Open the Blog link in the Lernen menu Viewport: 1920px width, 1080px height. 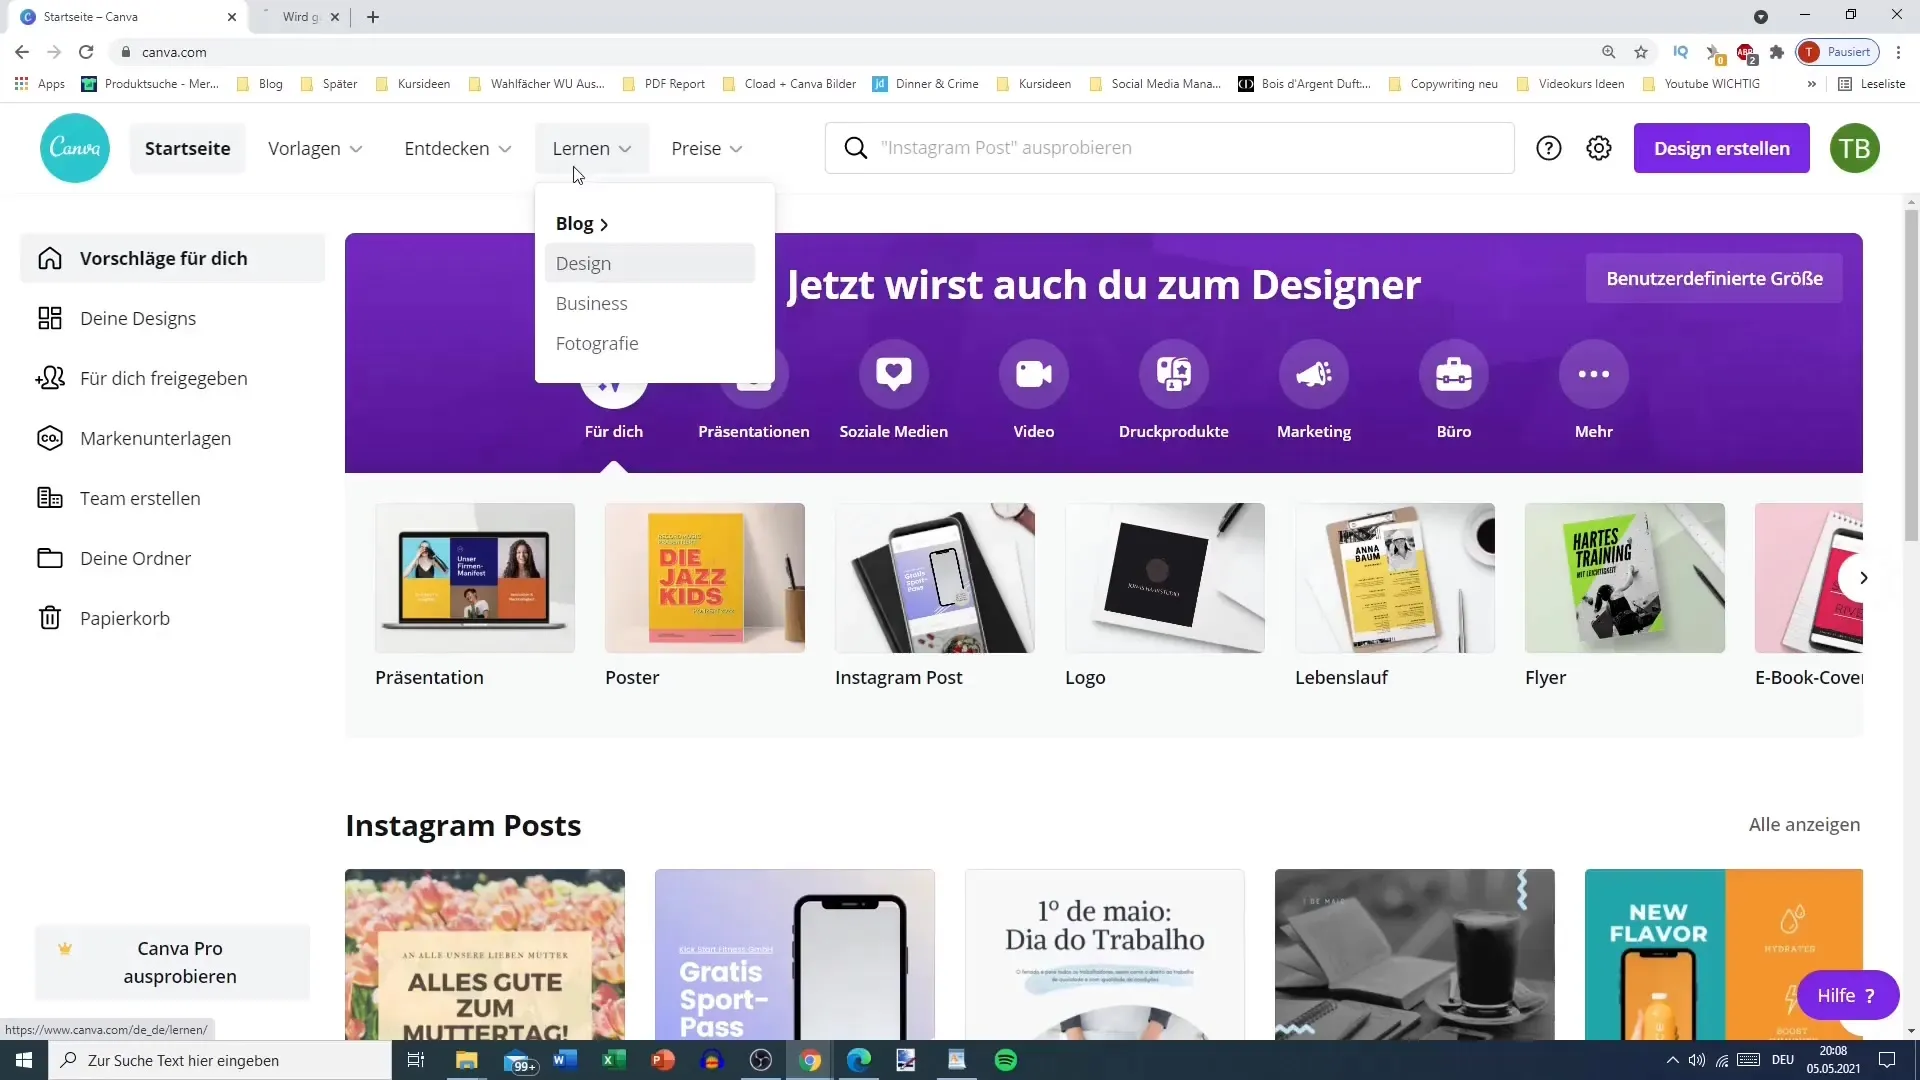[582, 224]
